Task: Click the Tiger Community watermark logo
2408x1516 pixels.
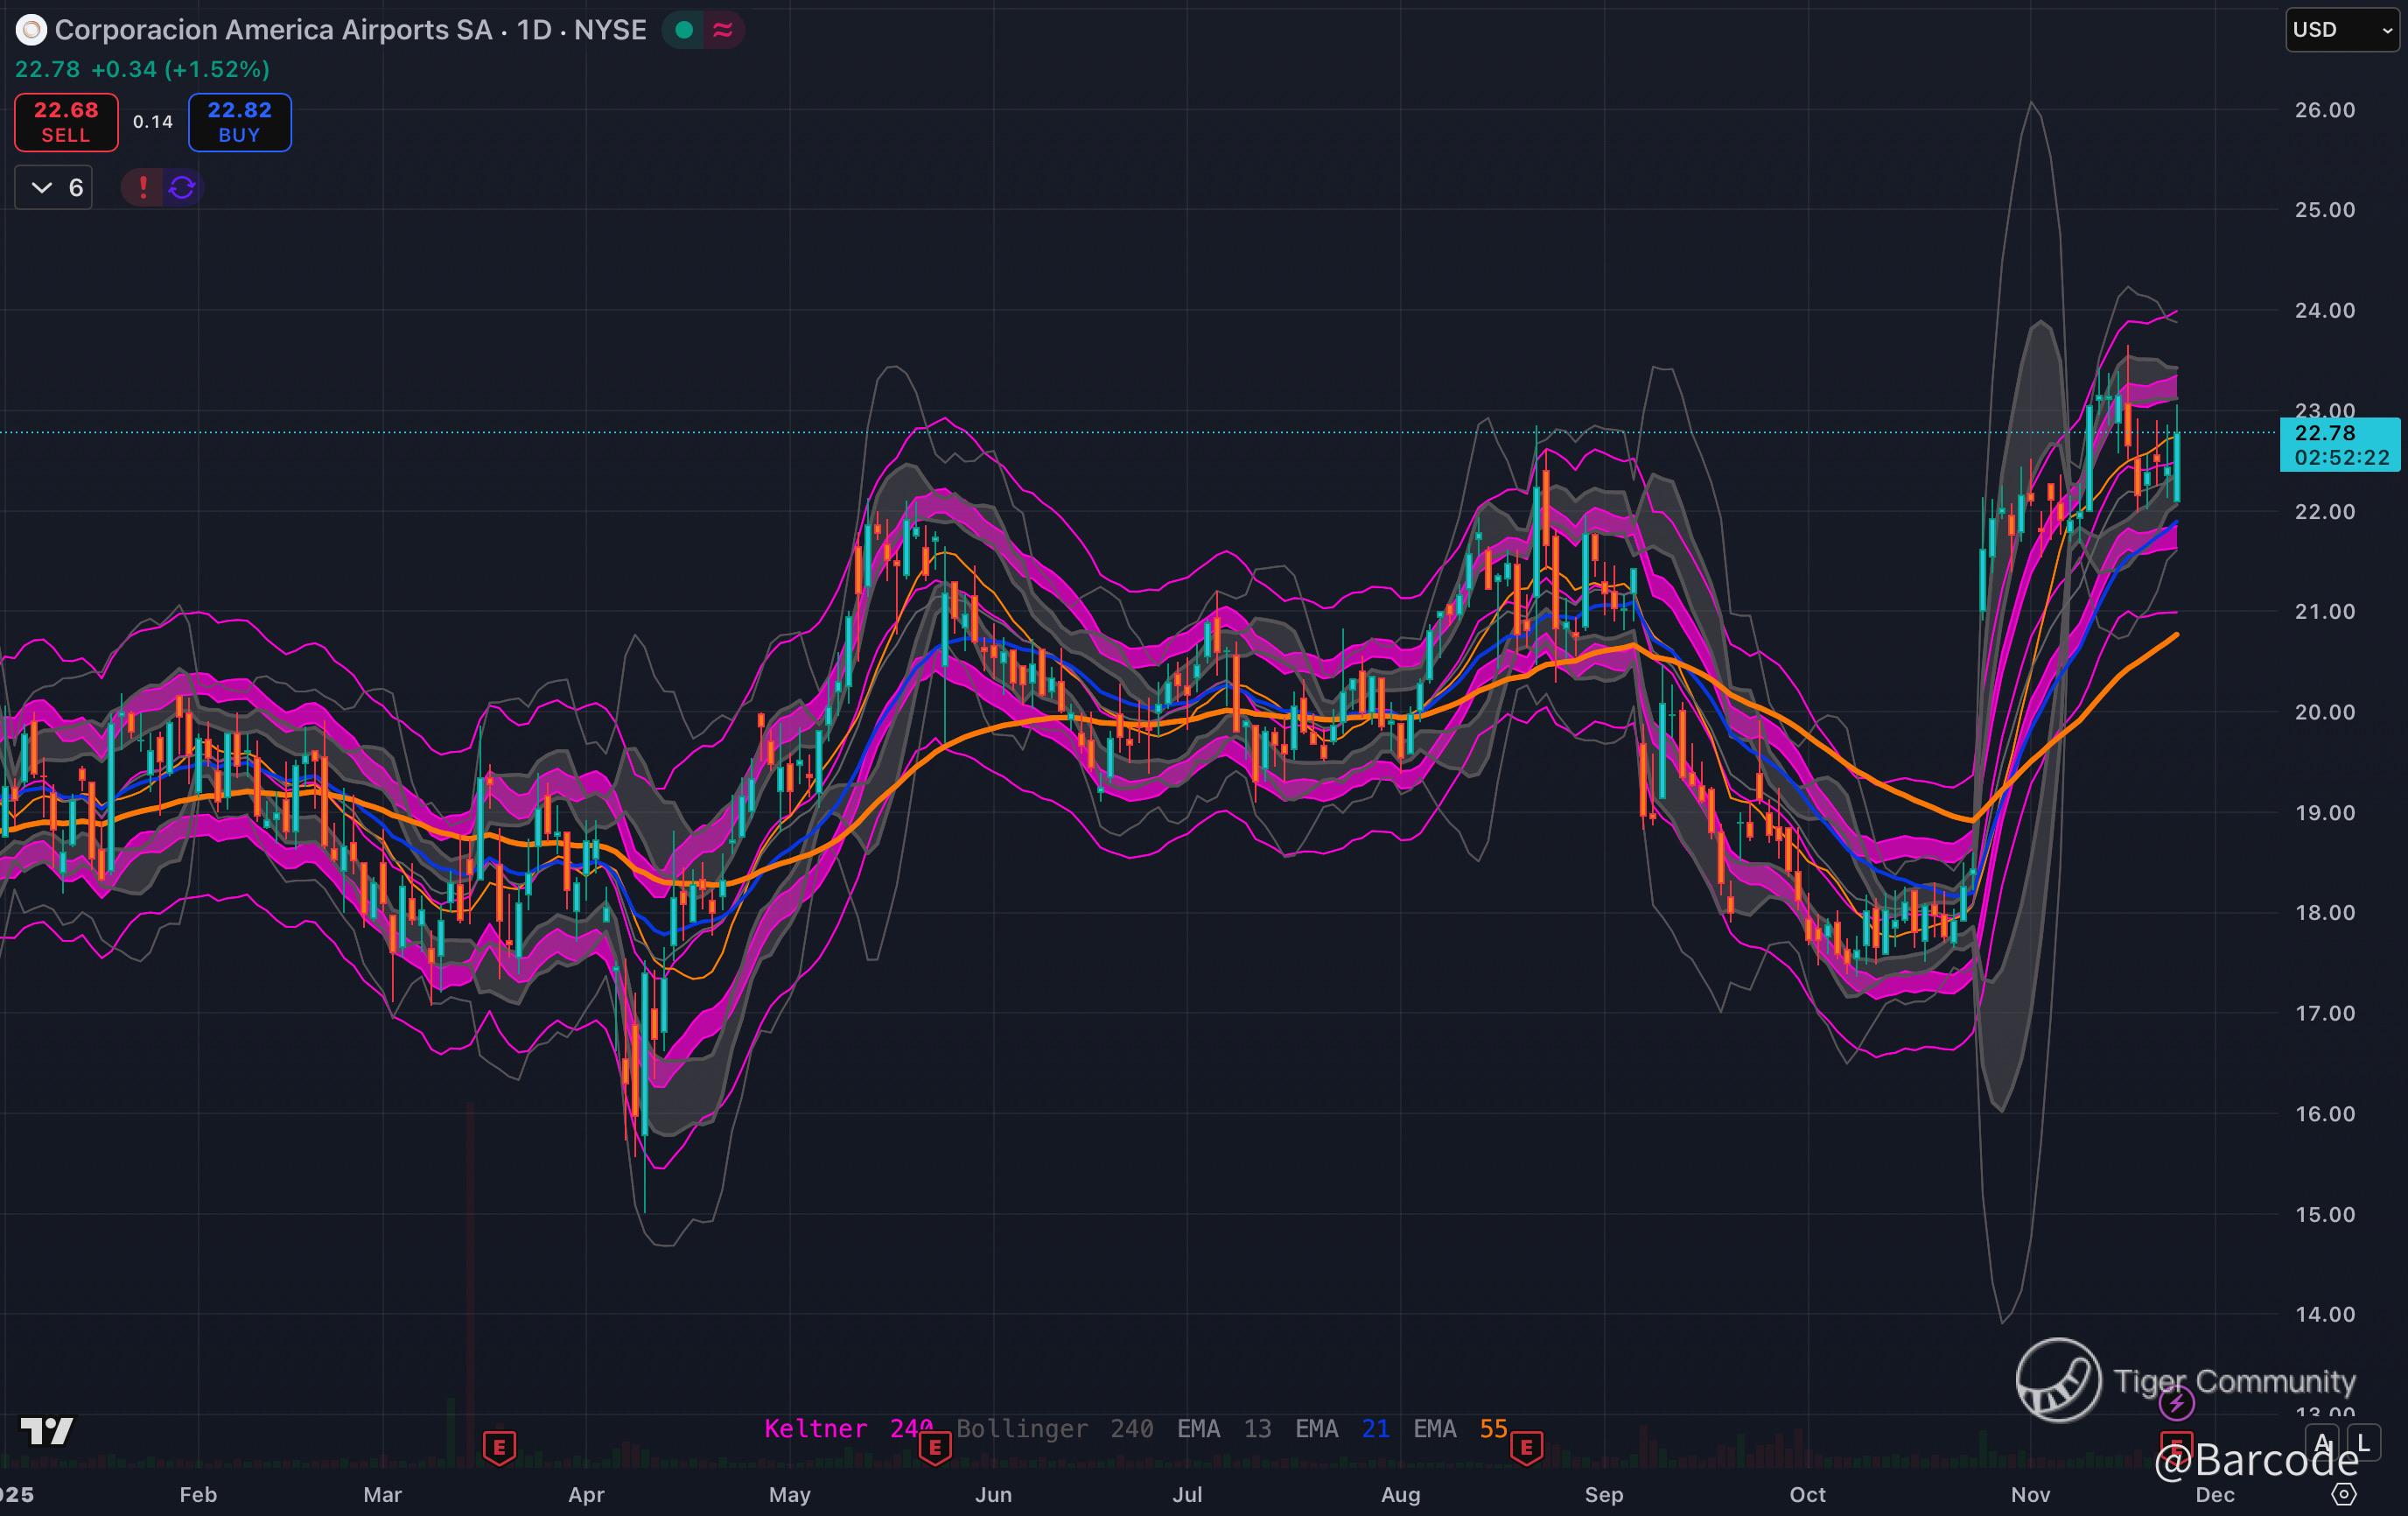Action: (x=2058, y=1380)
